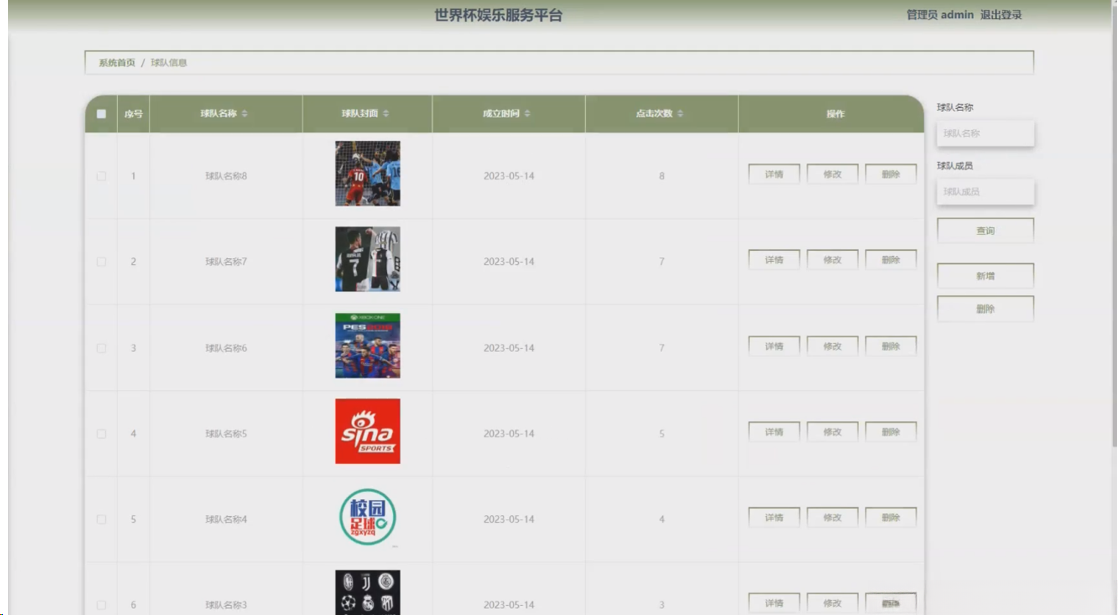Click 删除 for 球队名称6
Screen dimensions: 1118x615
[x=891, y=346]
